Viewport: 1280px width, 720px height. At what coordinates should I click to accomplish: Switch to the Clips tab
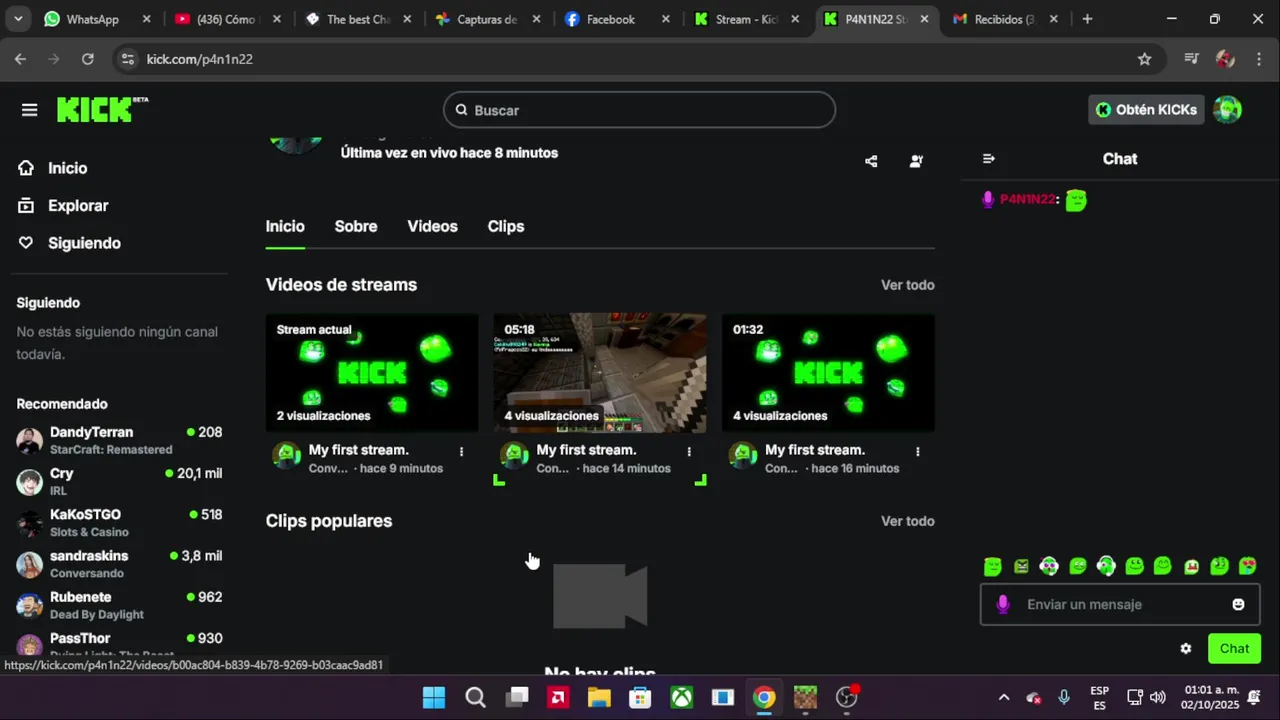[x=506, y=226]
